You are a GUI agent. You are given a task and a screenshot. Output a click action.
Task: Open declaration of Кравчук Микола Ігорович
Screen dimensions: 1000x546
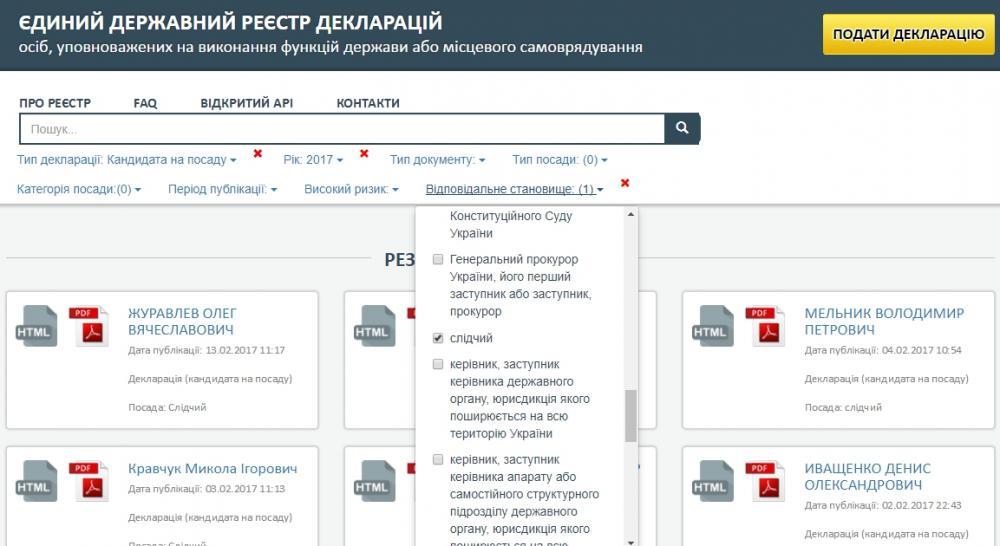click(212, 469)
